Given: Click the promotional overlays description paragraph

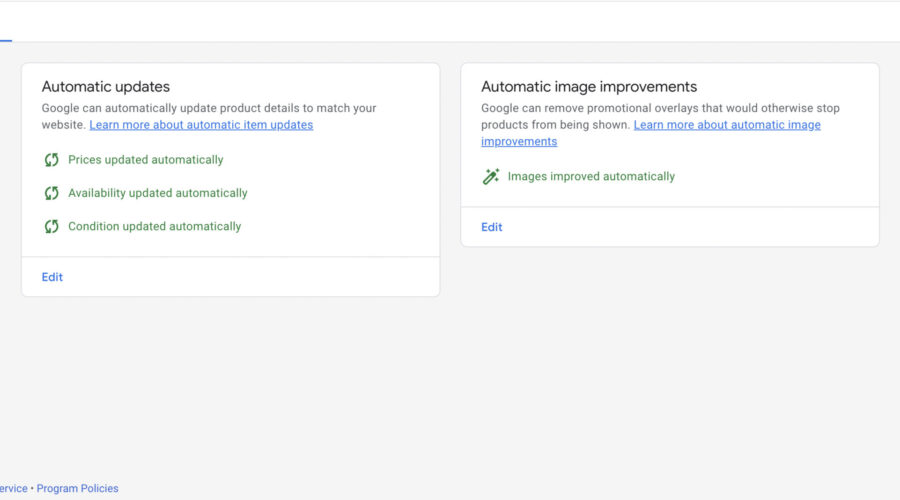Looking at the screenshot, I should coord(660,108).
